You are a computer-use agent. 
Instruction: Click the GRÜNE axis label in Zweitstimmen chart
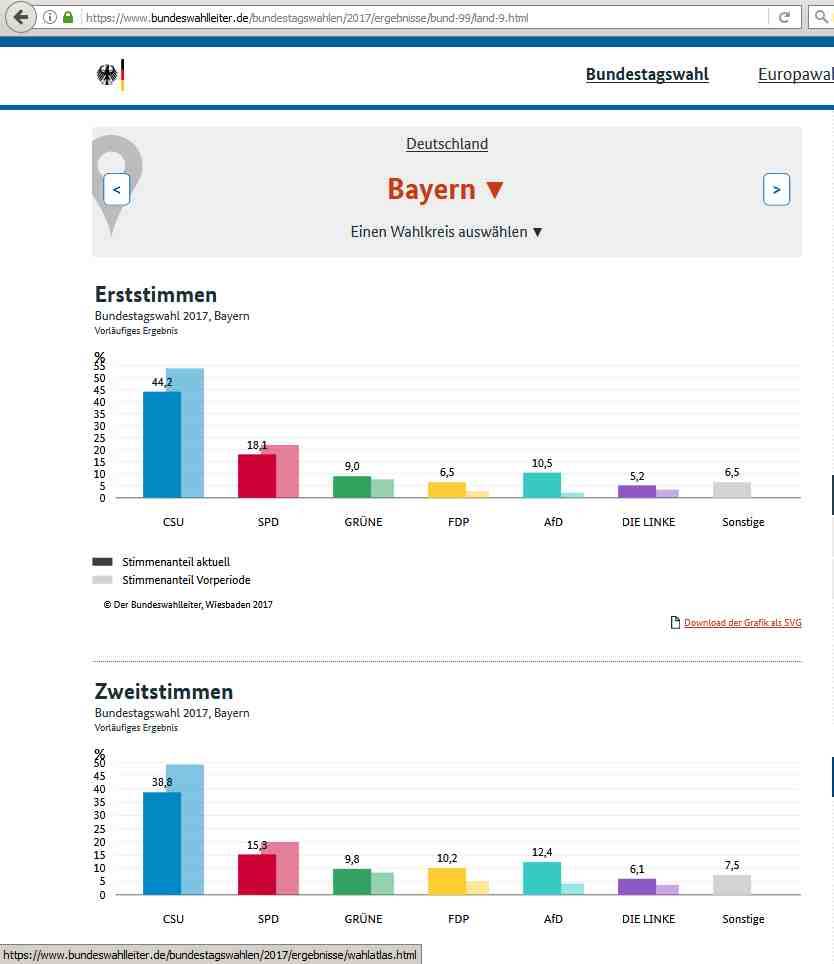tap(363, 919)
